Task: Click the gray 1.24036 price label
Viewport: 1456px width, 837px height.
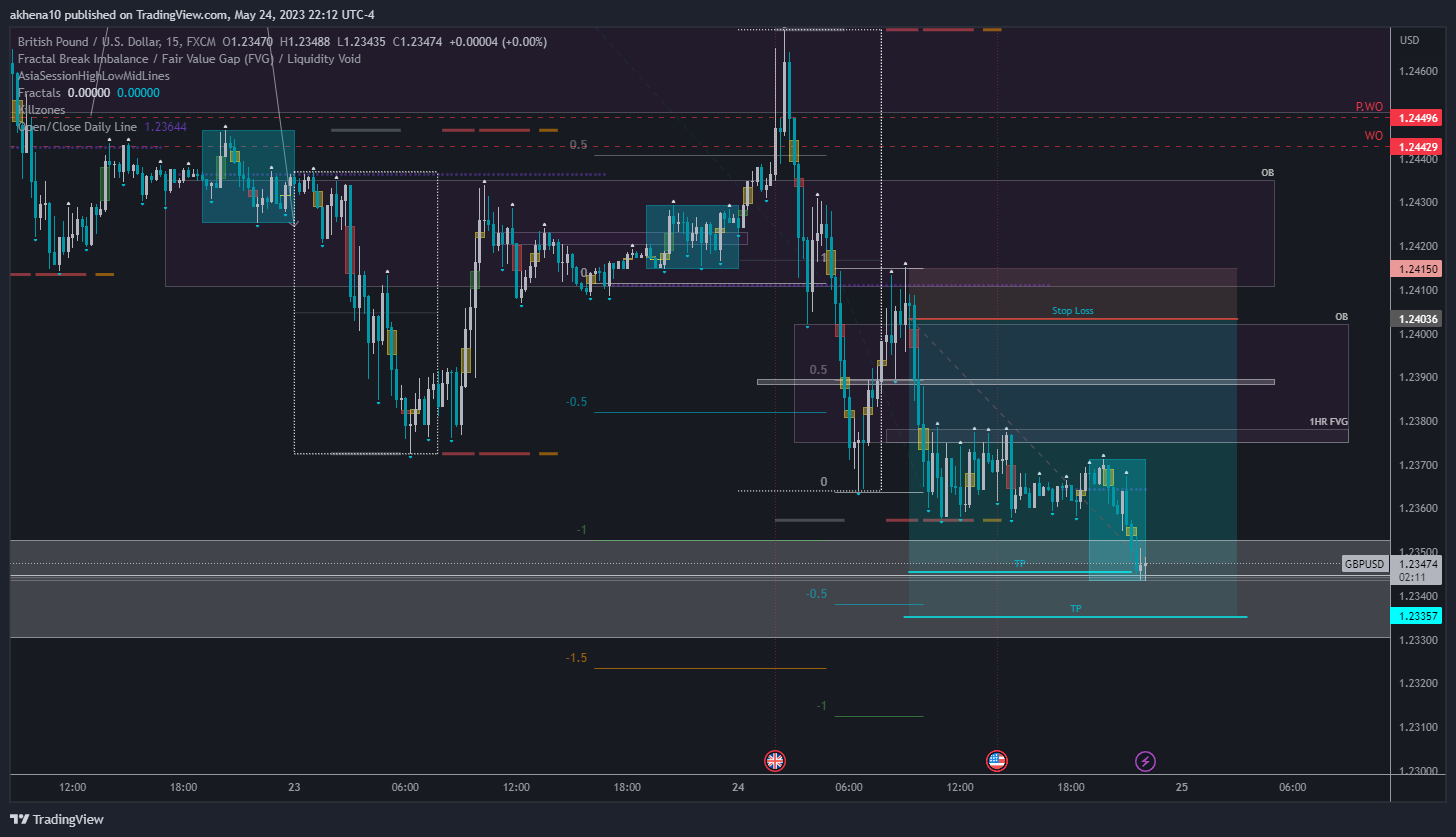Action: pos(1419,319)
